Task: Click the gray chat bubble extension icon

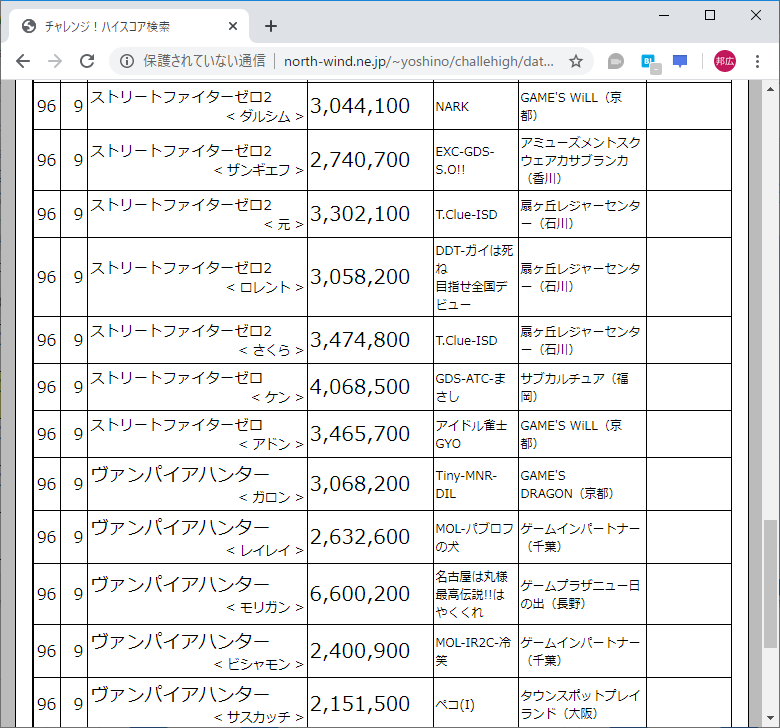Action: point(616,61)
